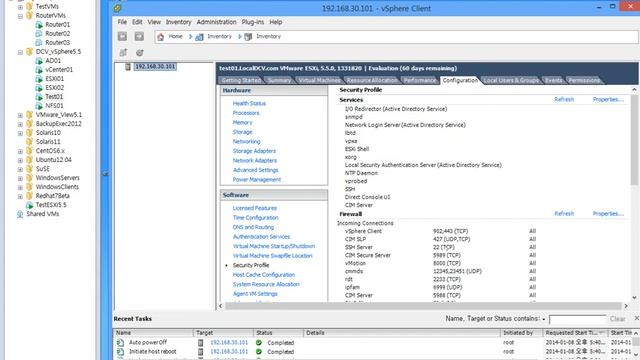Open the Plug-ins menu
This screenshot has width=640, height=360.
(253, 22)
